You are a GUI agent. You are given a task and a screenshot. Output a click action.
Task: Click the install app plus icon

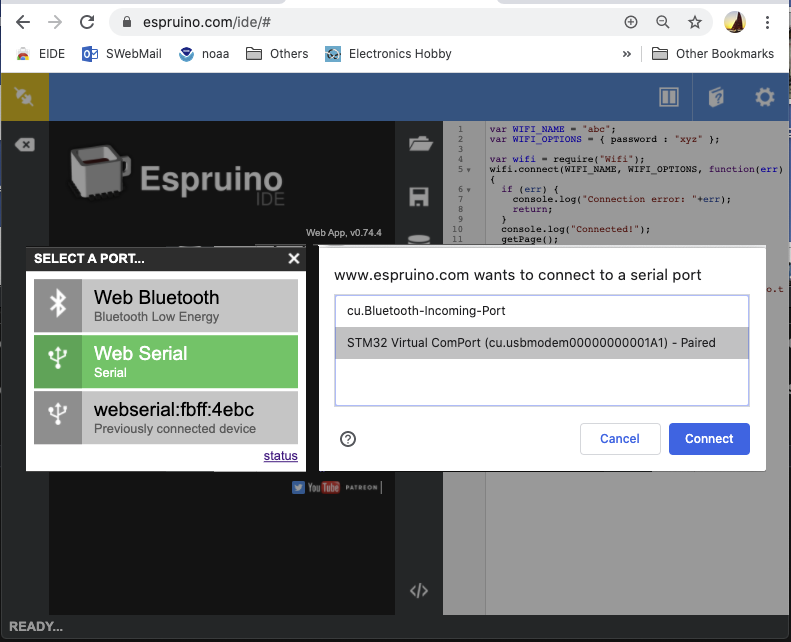tap(631, 22)
